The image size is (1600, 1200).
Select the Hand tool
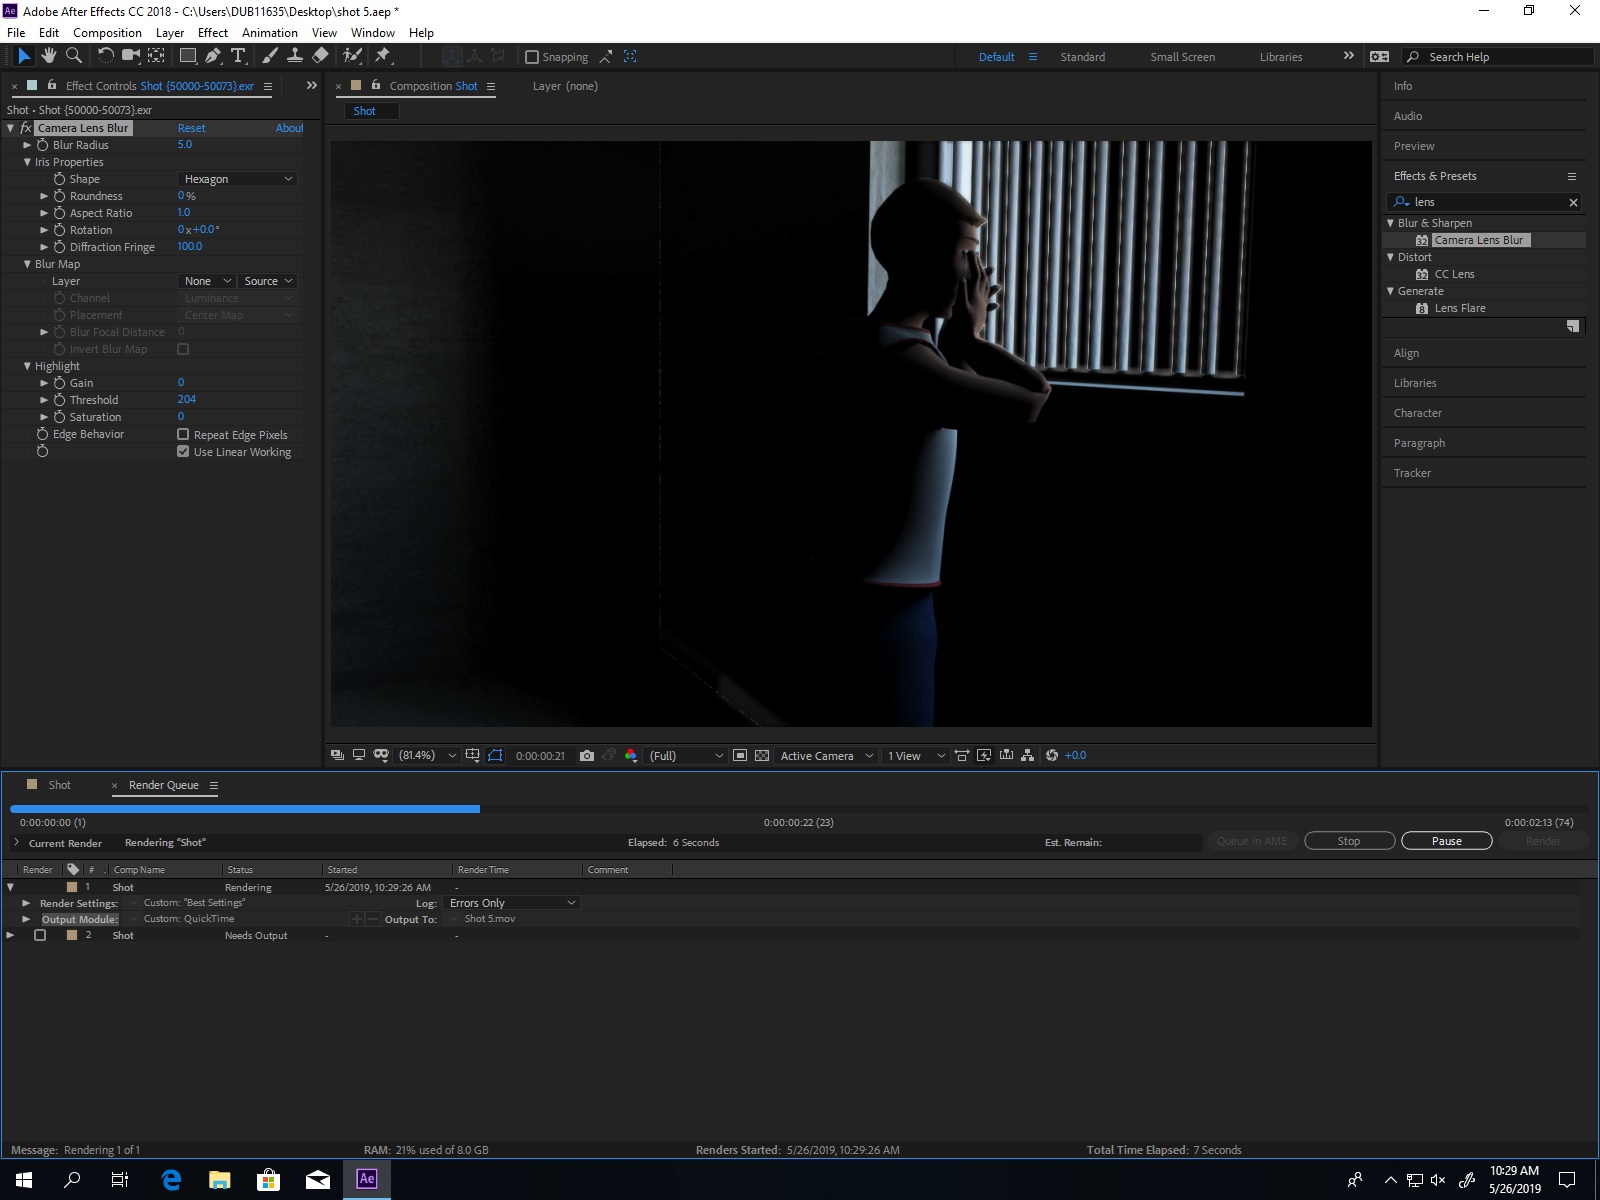[48, 56]
